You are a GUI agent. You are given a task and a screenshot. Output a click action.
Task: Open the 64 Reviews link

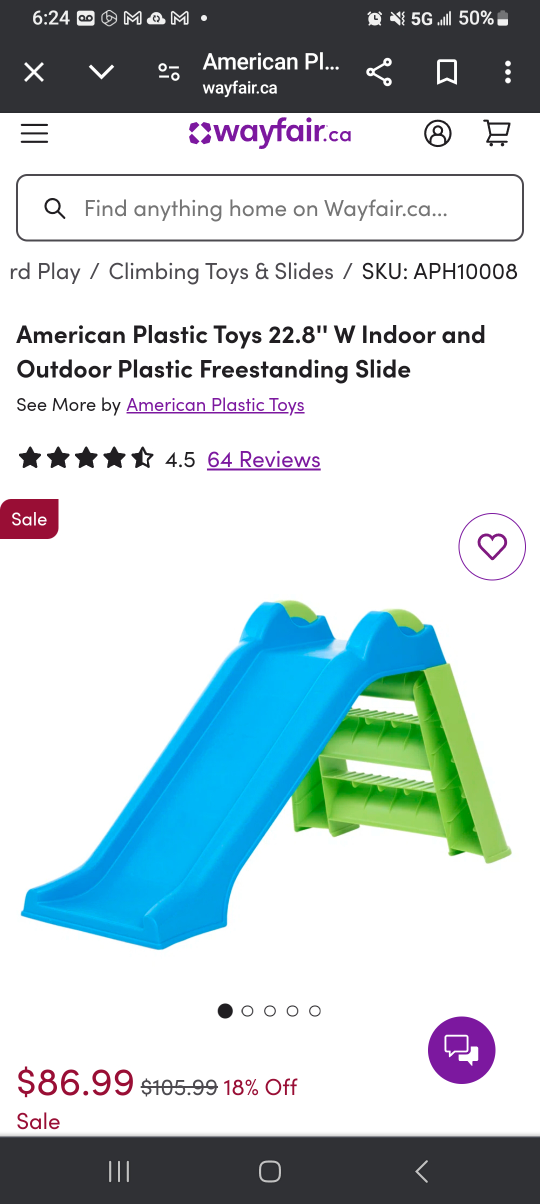tap(264, 459)
